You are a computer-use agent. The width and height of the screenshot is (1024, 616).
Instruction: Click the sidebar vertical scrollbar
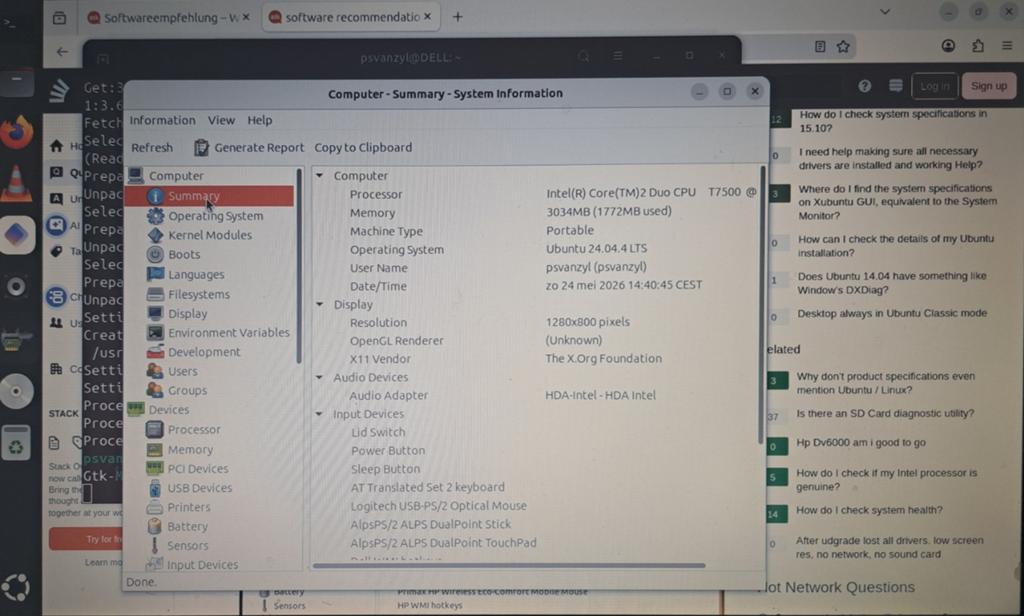coord(299,266)
